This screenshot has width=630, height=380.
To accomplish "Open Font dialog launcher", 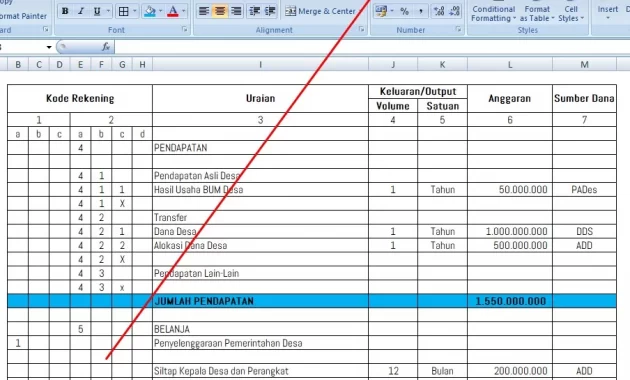I will tap(184, 29).
